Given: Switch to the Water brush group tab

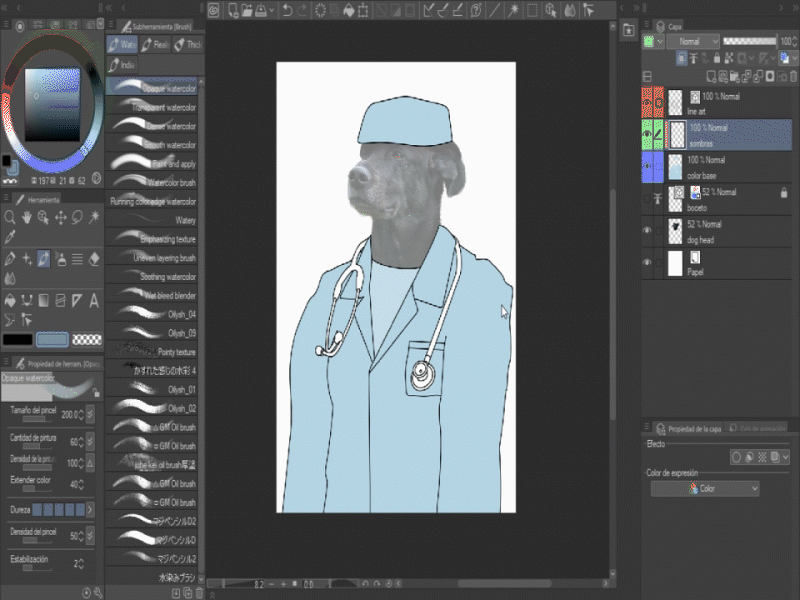Looking at the screenshot, I should click(122, 45).
